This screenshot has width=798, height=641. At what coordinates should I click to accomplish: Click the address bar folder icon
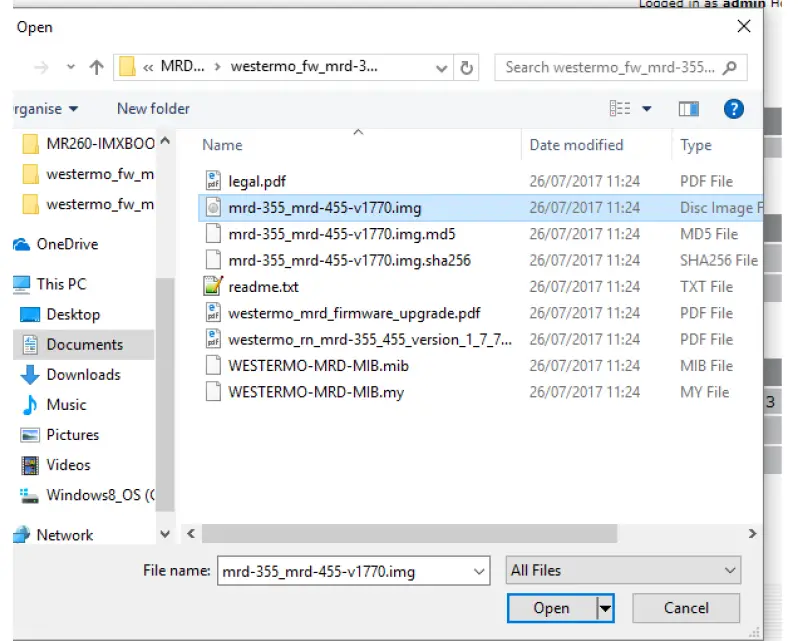pos(127,67)
